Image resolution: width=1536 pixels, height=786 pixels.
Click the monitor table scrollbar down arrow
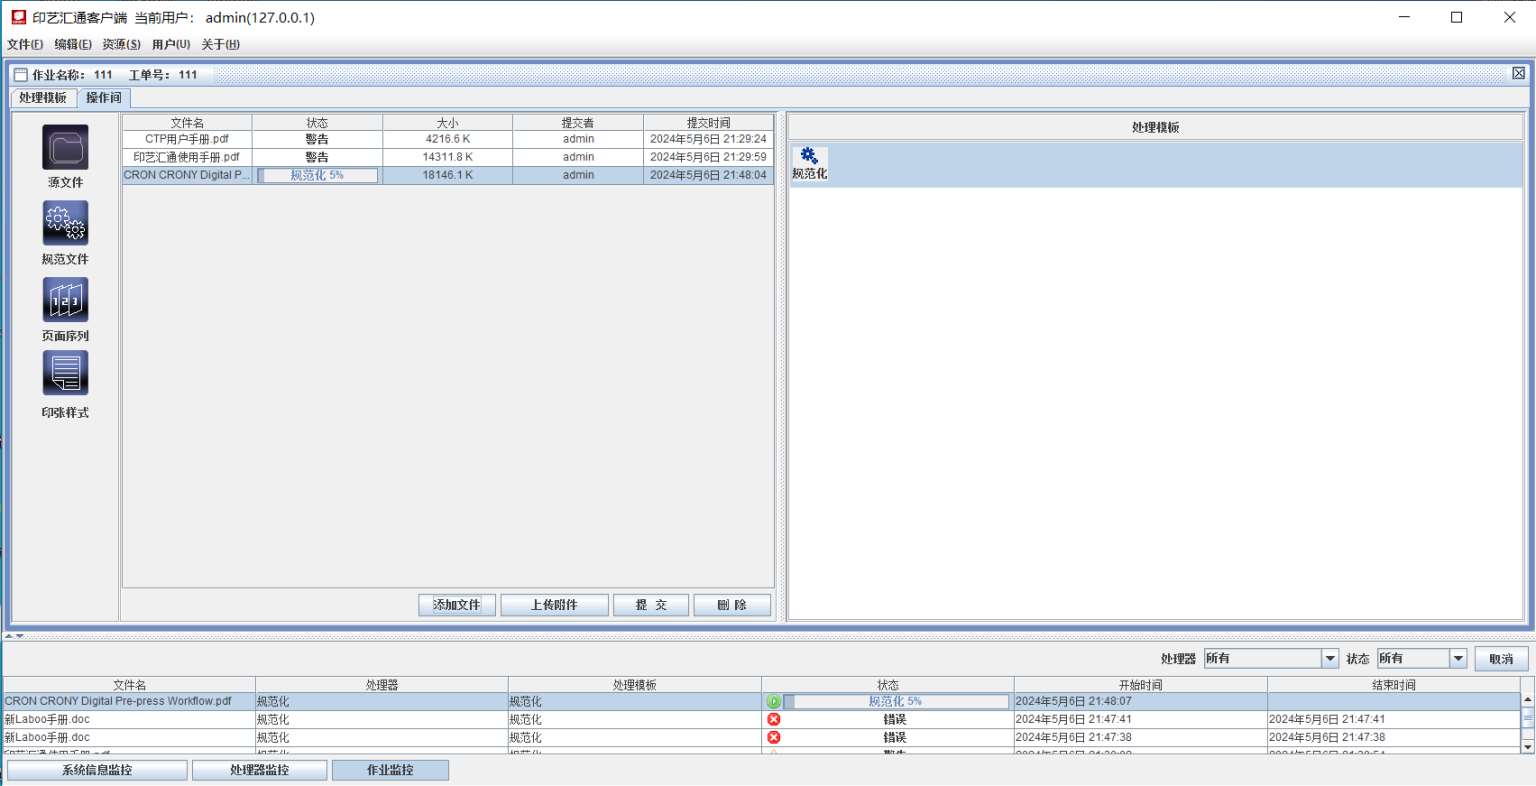coord(1527,746)
